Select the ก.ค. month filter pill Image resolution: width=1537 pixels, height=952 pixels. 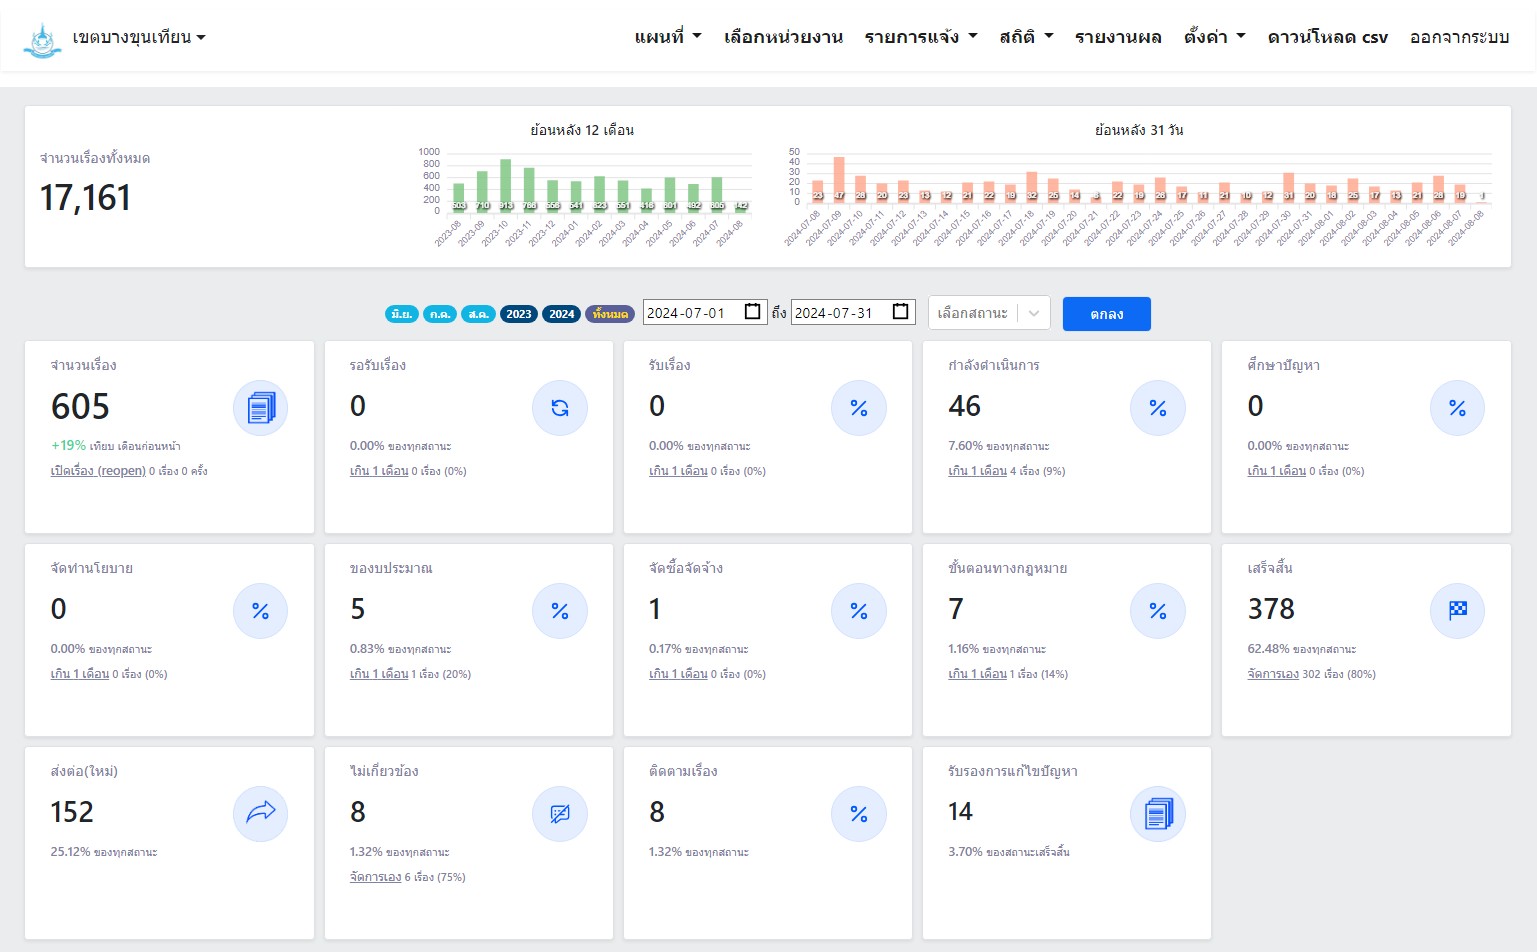440,314
